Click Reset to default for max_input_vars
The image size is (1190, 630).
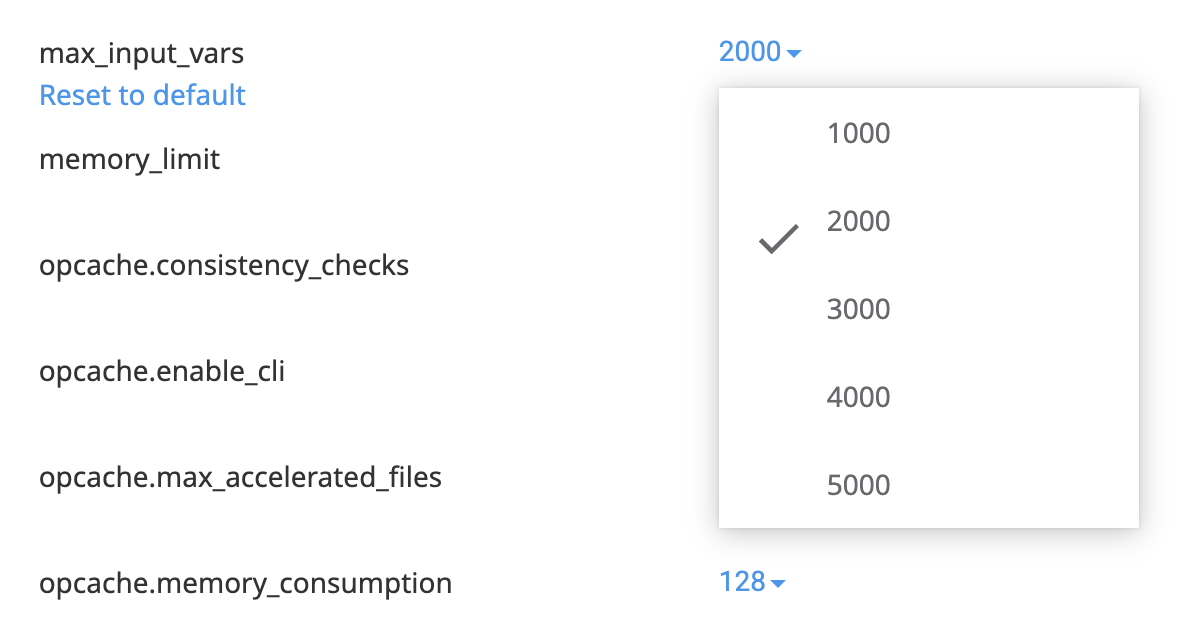pos(142,95)
